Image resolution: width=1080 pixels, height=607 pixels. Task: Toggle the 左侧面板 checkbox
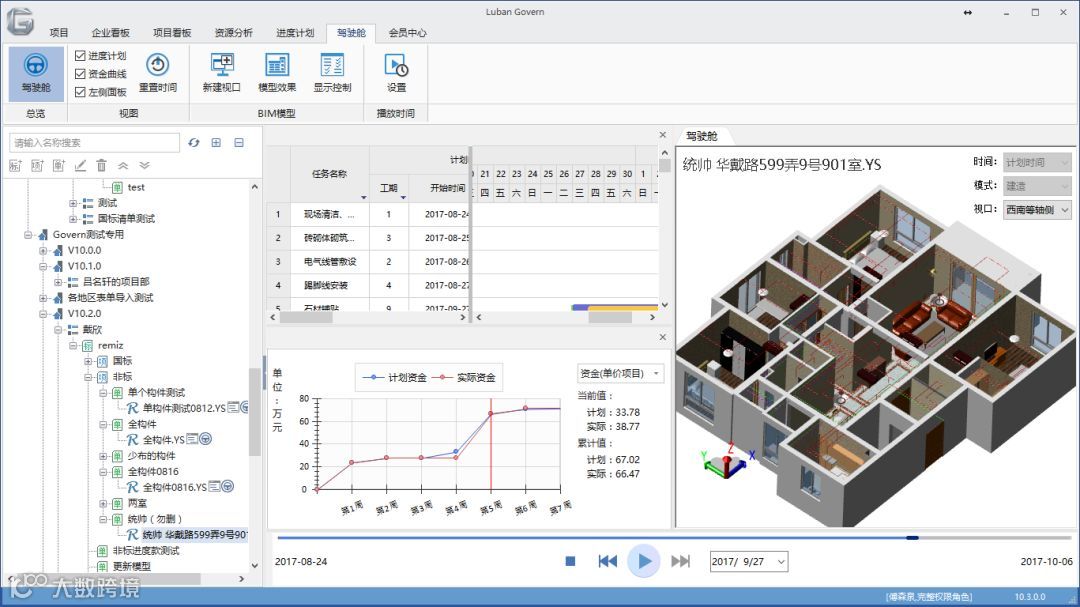(80, 92)
